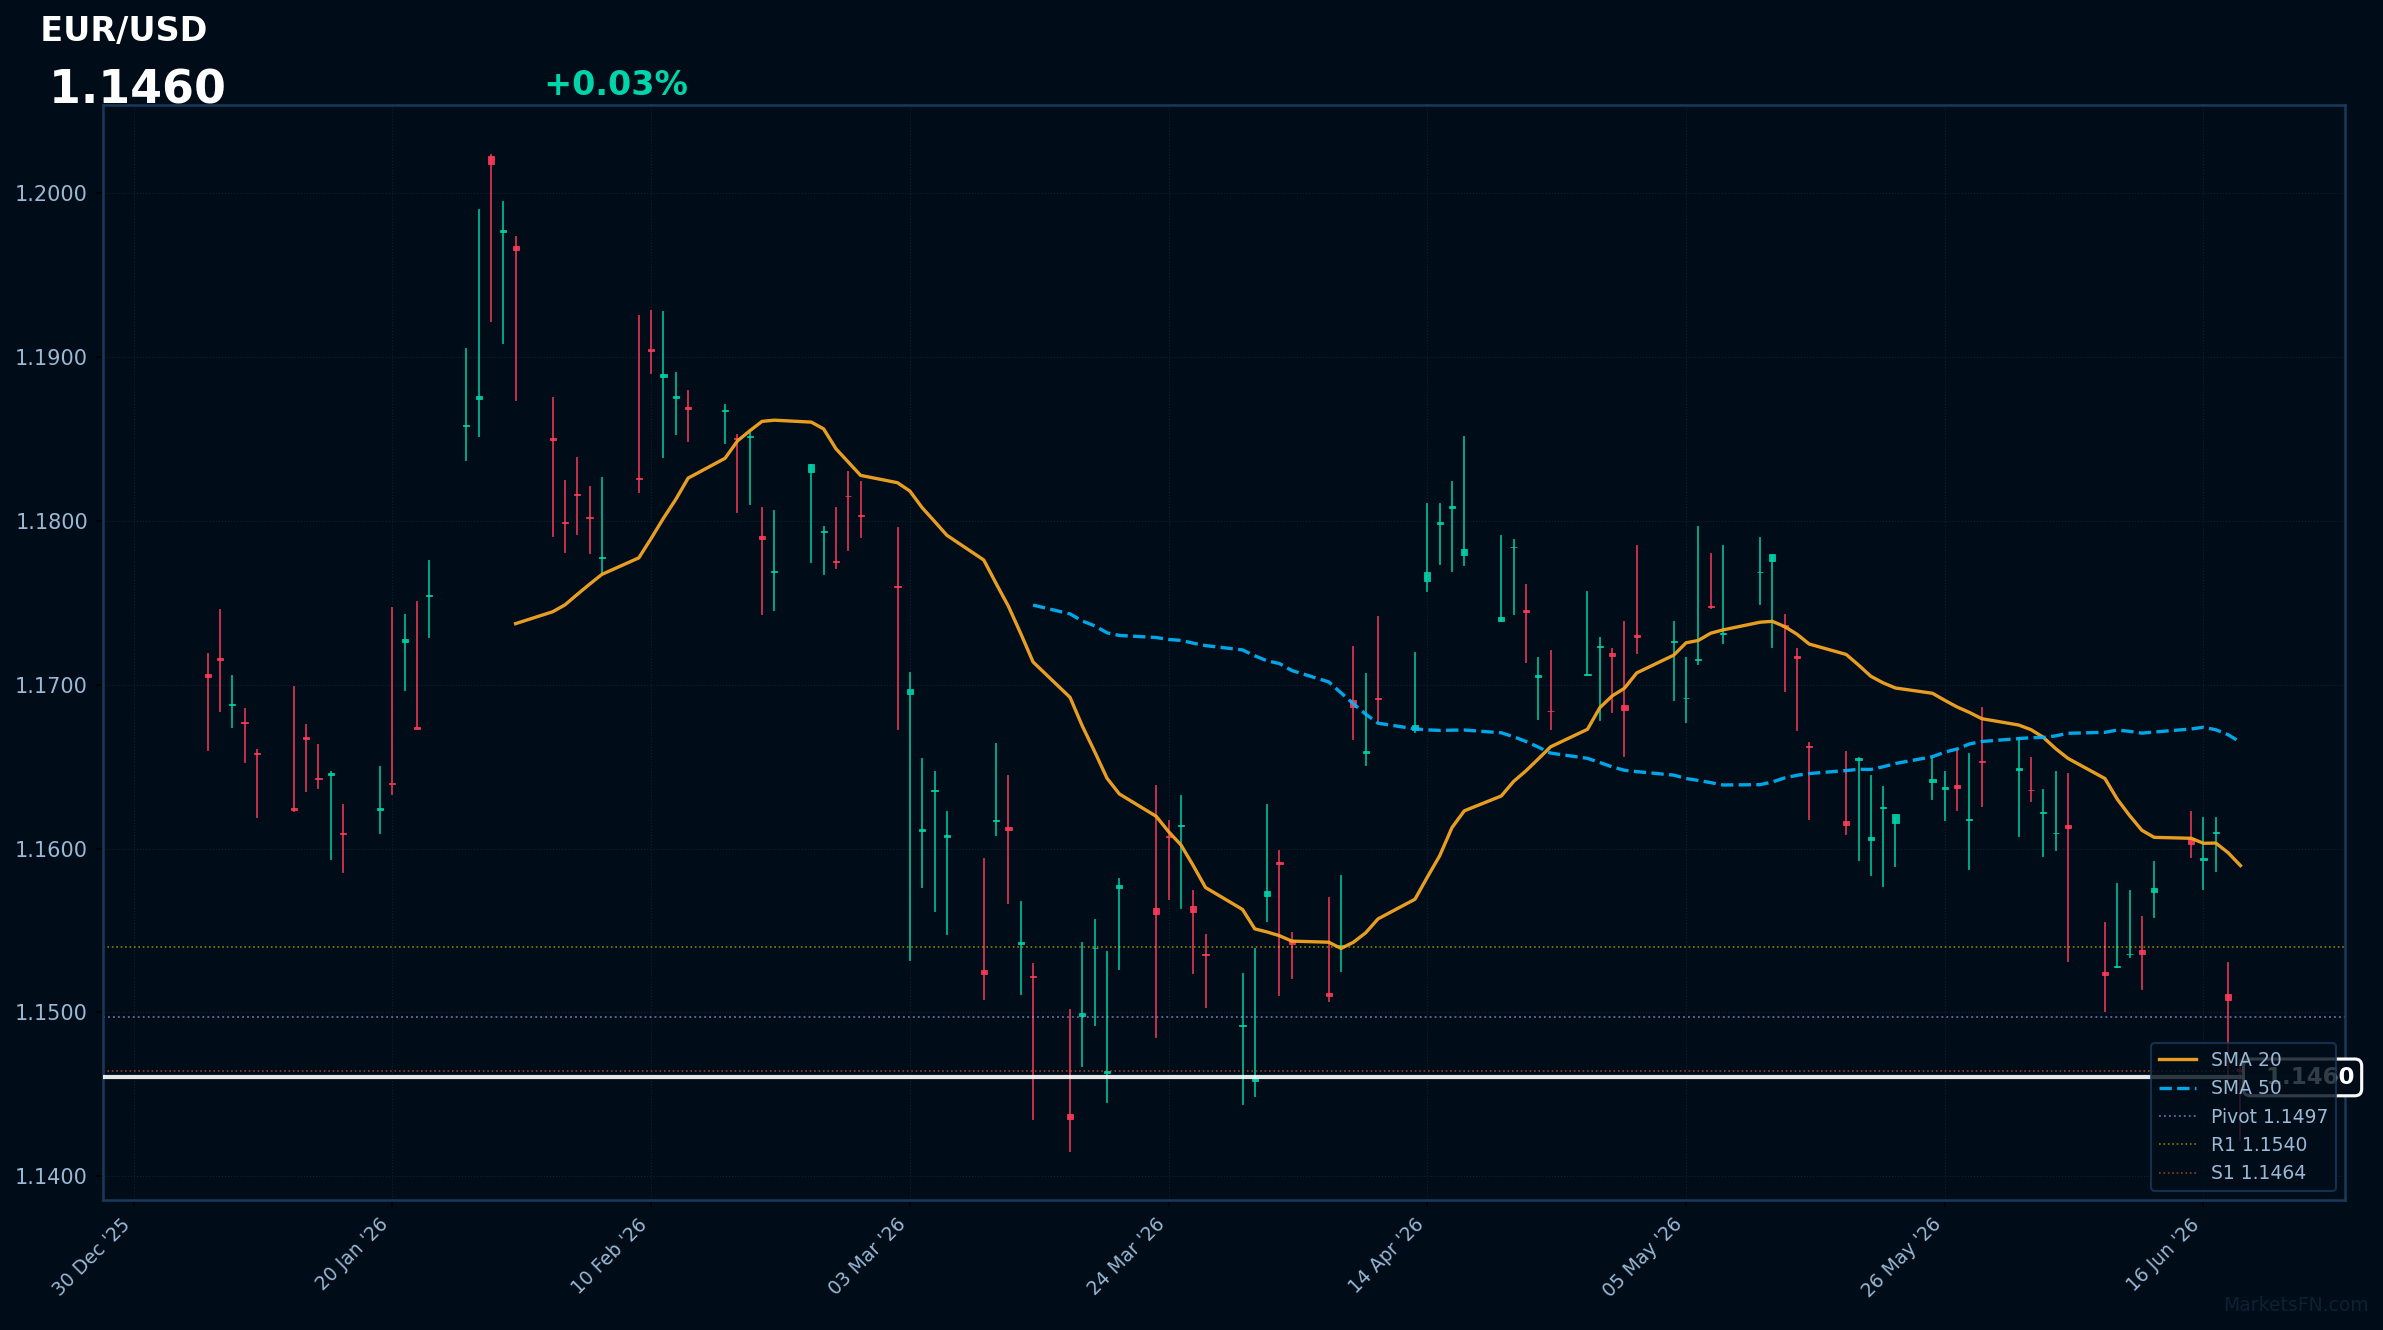Click the 1.1500 y-axis label
Viewport: 2383px width, 1330px height.
point(51,1013)
